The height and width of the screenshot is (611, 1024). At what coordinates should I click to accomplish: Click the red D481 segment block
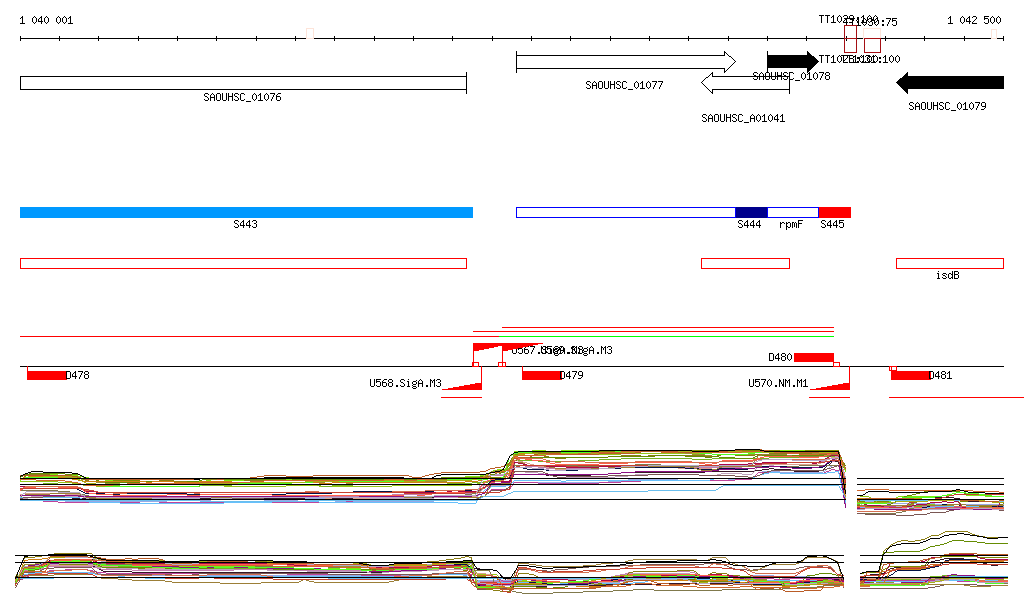(910, 375)
